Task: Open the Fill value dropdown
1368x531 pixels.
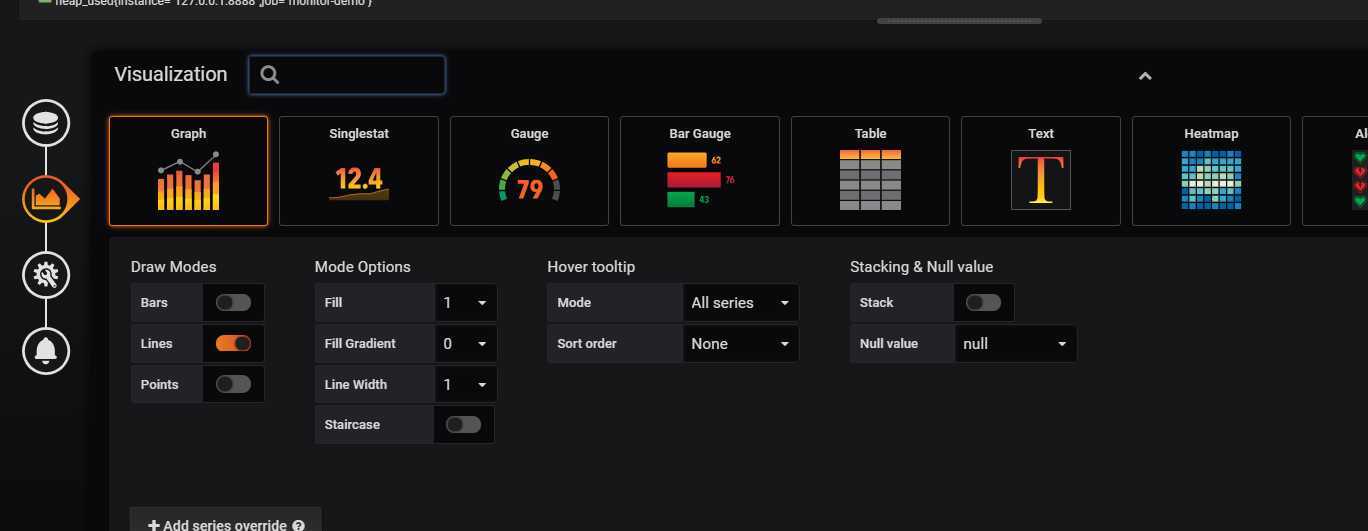Action: pos(466,303)
